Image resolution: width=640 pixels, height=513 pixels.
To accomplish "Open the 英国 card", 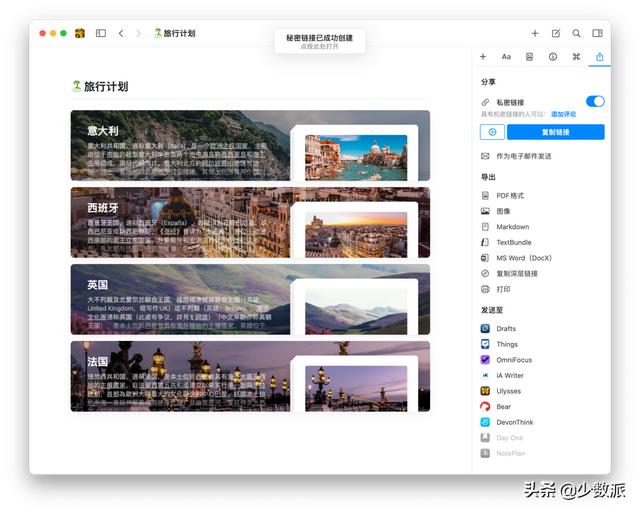I will [x=250, y=299].
